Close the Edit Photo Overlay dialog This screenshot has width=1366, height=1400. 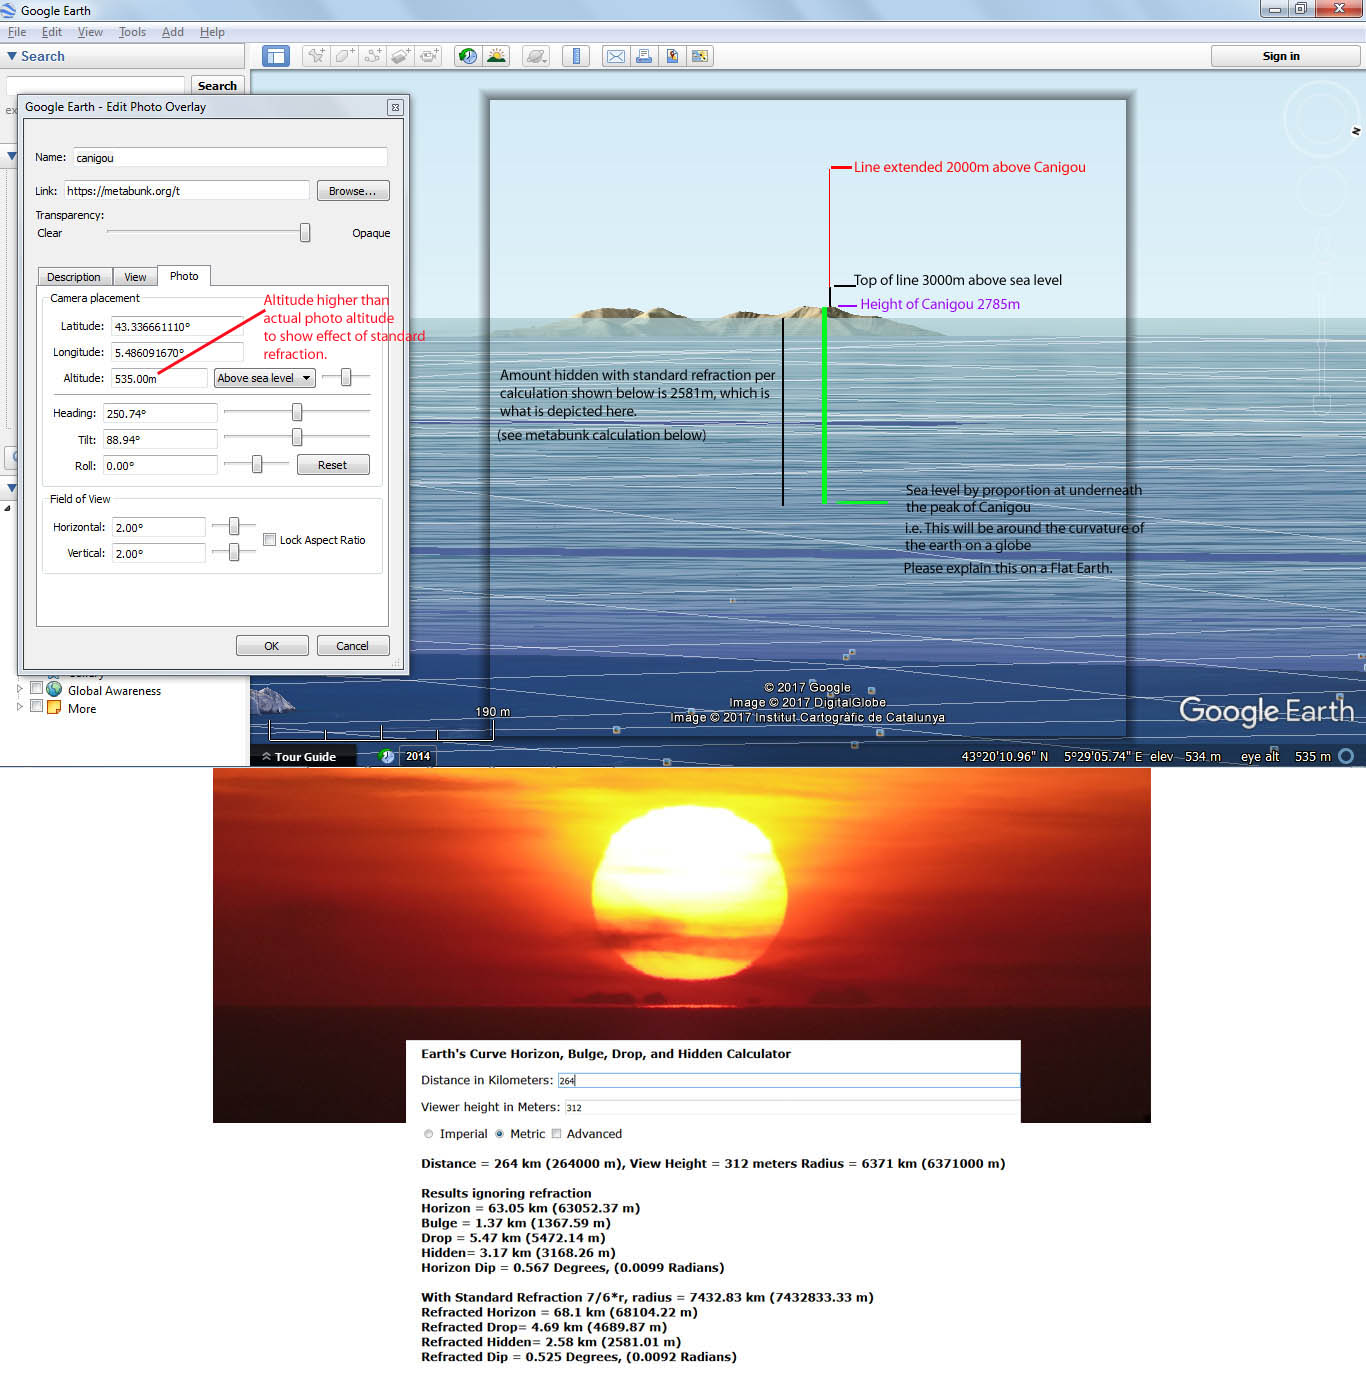coord(395,107)
